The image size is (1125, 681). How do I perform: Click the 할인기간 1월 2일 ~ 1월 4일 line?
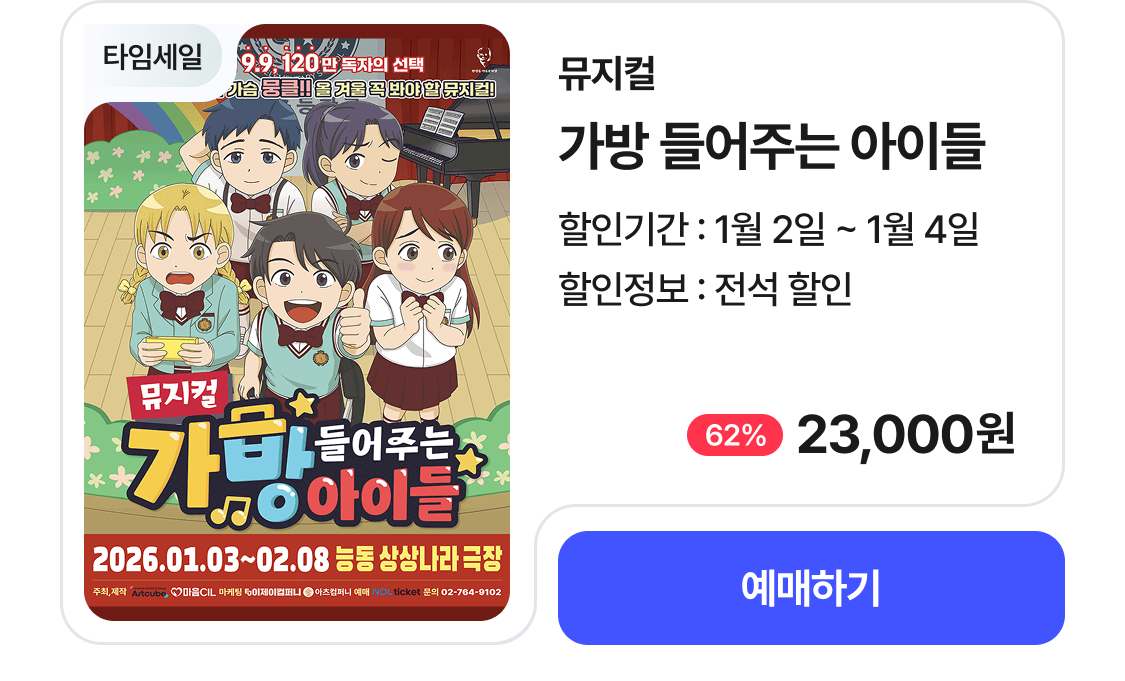pos(768,228)
